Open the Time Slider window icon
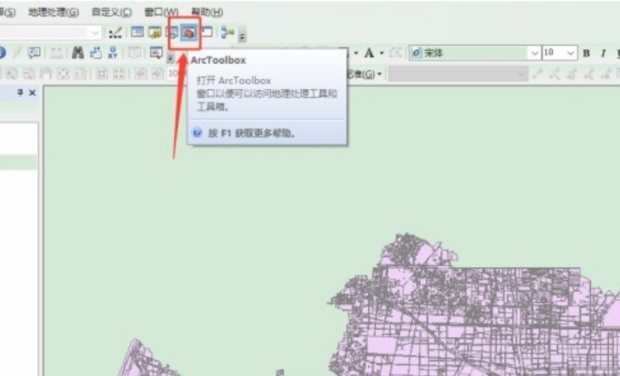The height and width of the screenshot is (376, 620). (135, 53)
